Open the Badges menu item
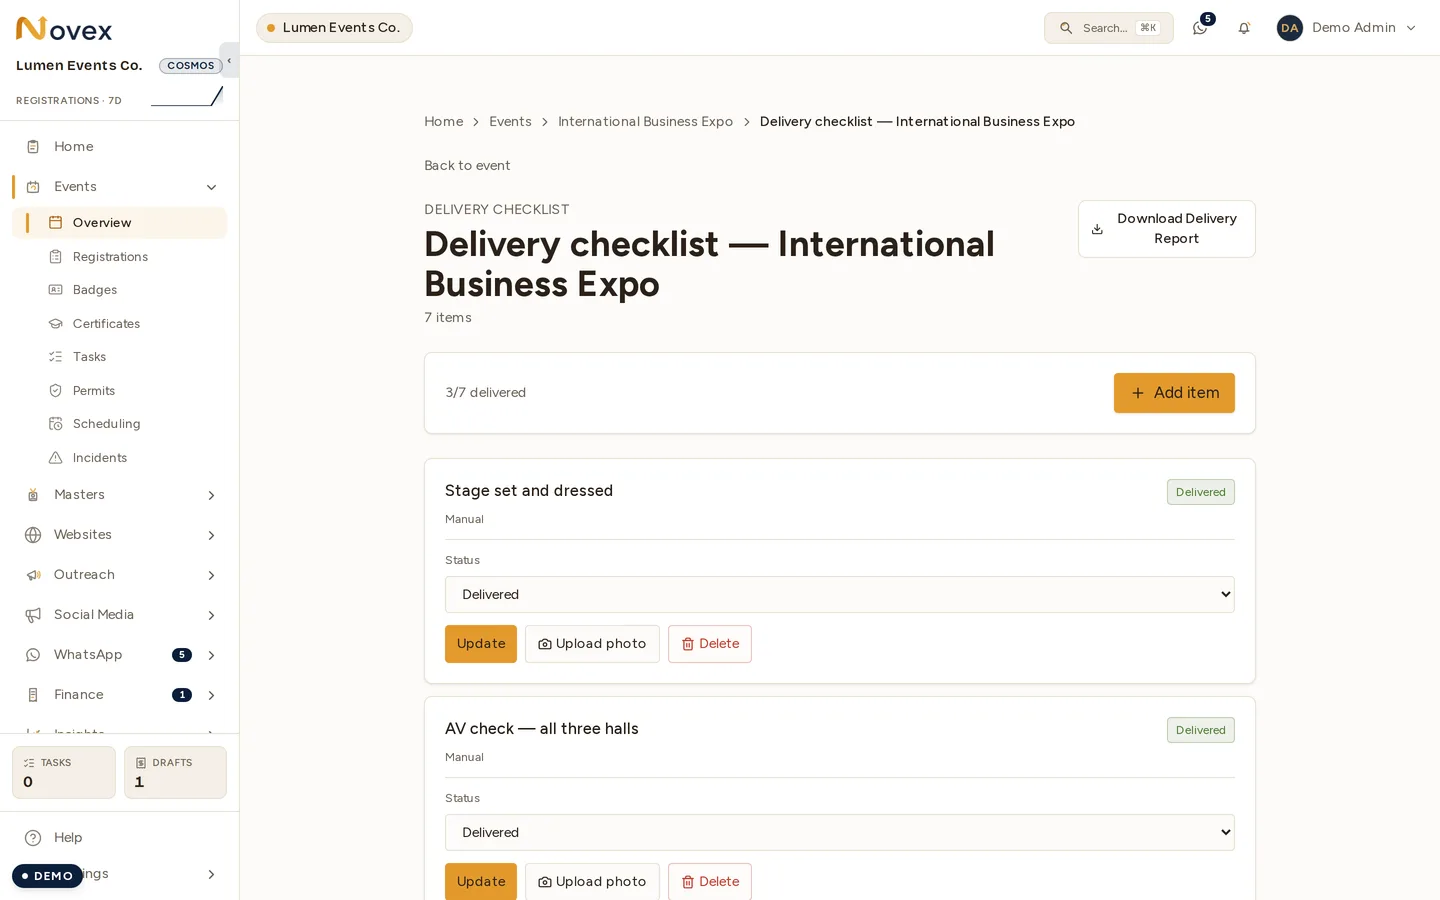 119,290
